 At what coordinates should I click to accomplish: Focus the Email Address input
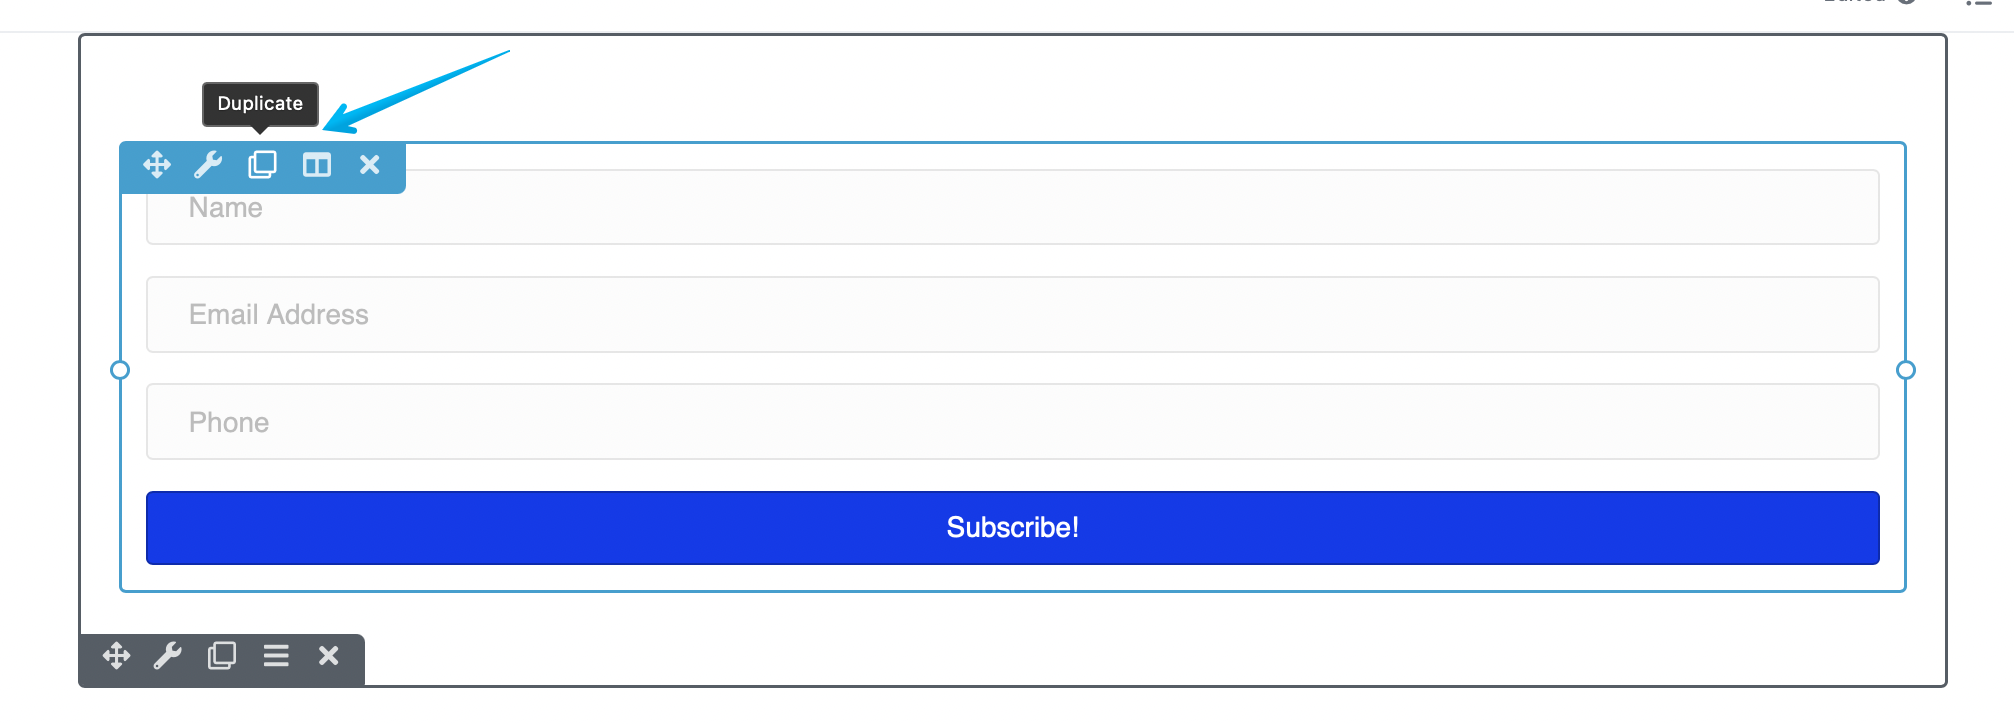click(1012, 314)
